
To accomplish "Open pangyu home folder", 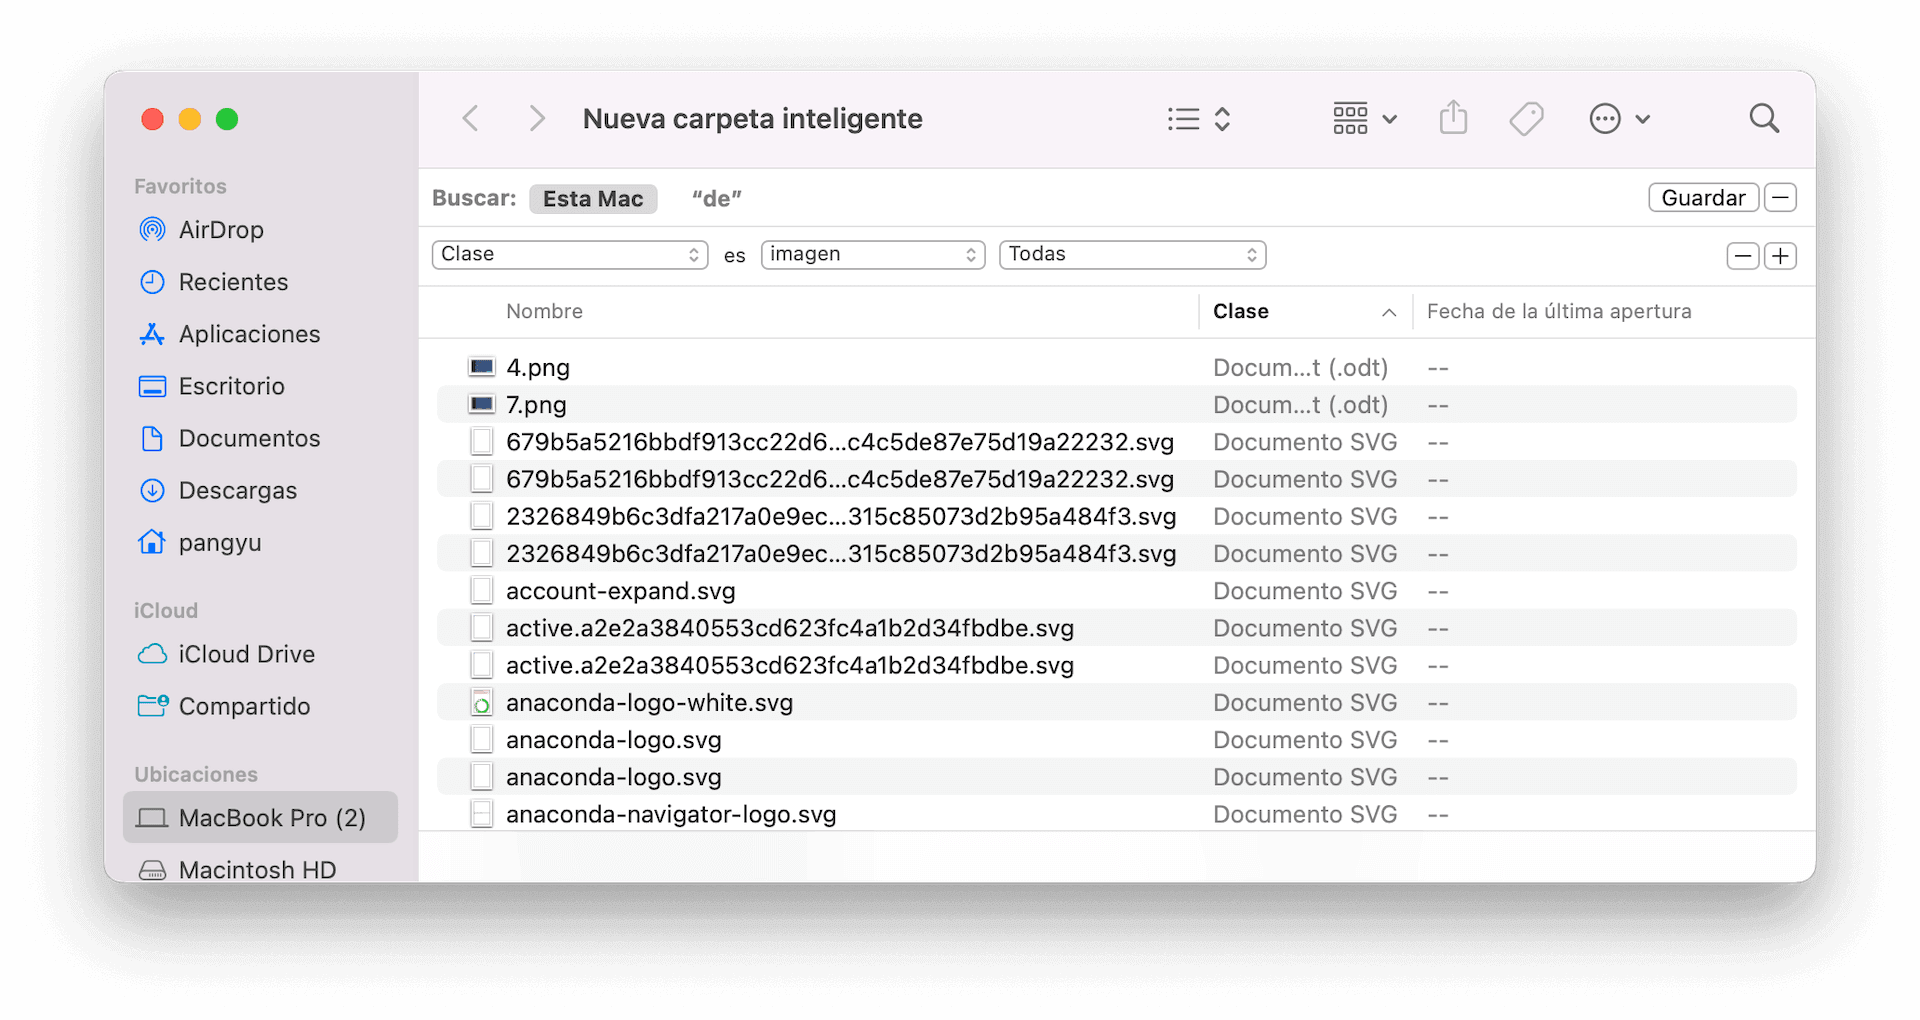I will [260, 542].
